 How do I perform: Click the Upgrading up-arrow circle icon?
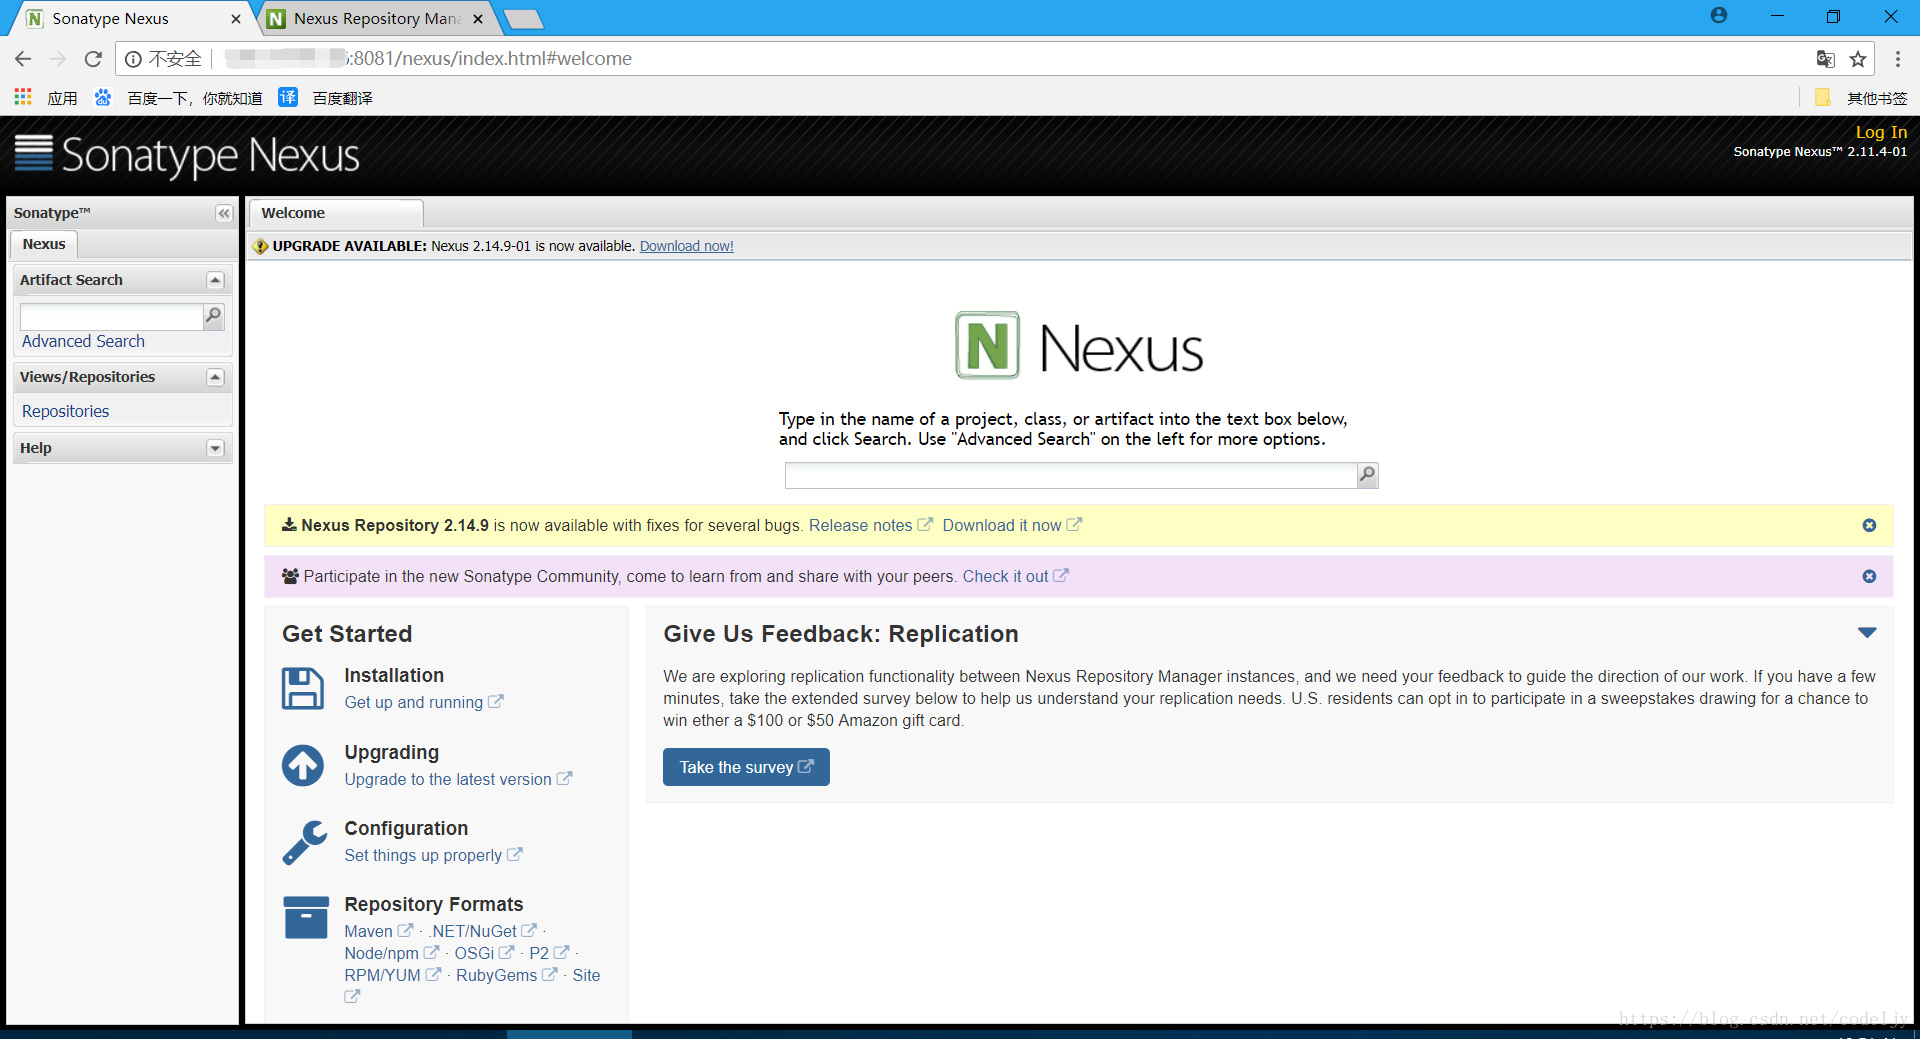303,765
